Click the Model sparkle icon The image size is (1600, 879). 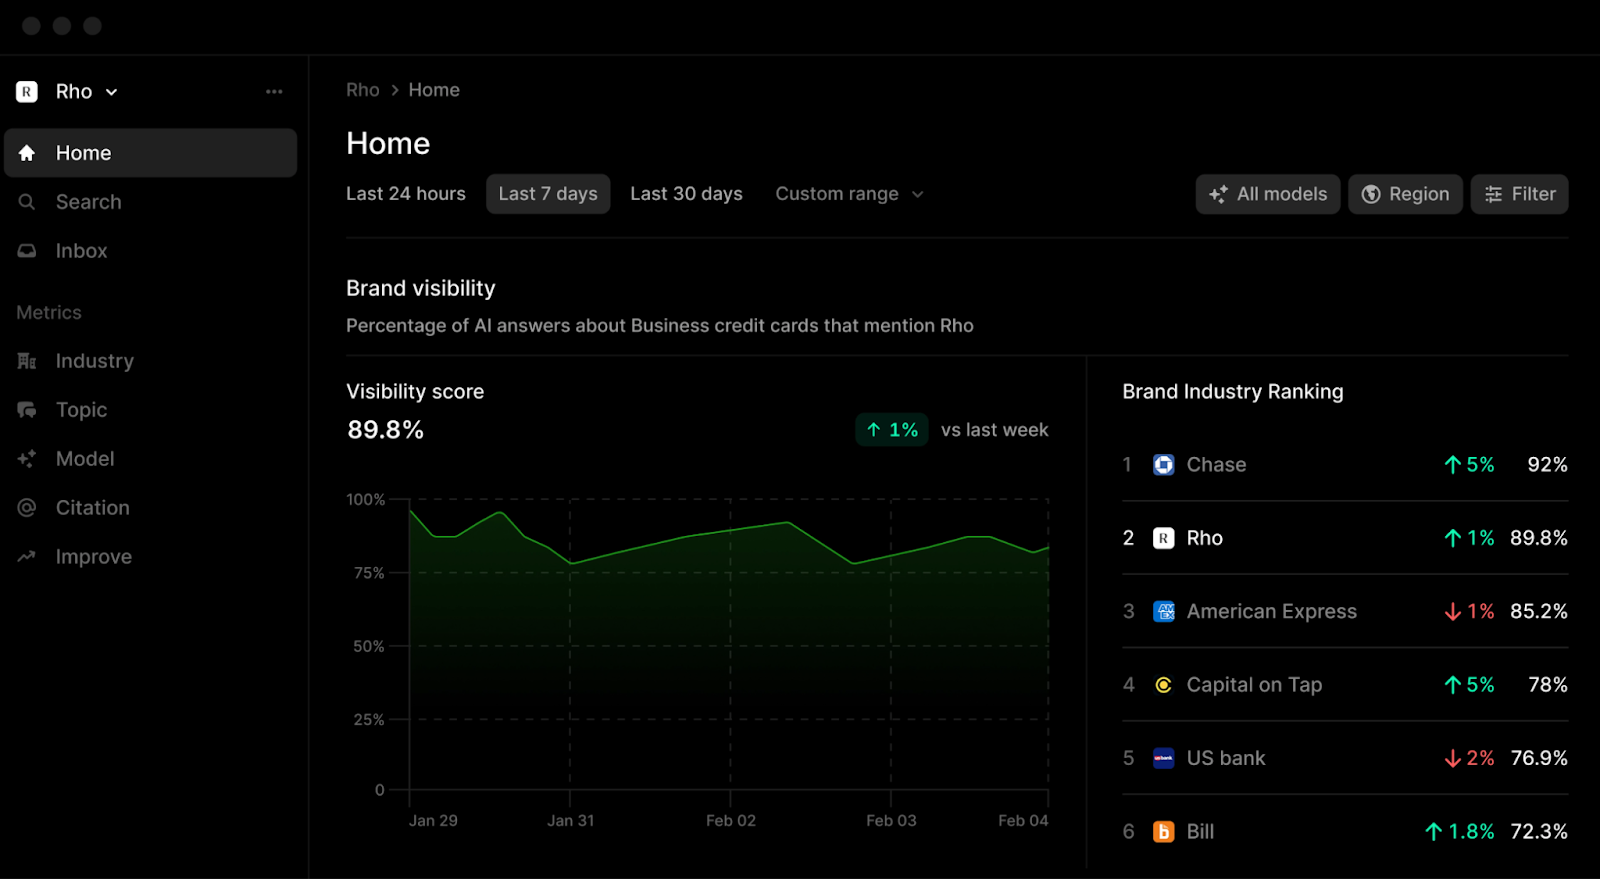[x=27, y=459]
